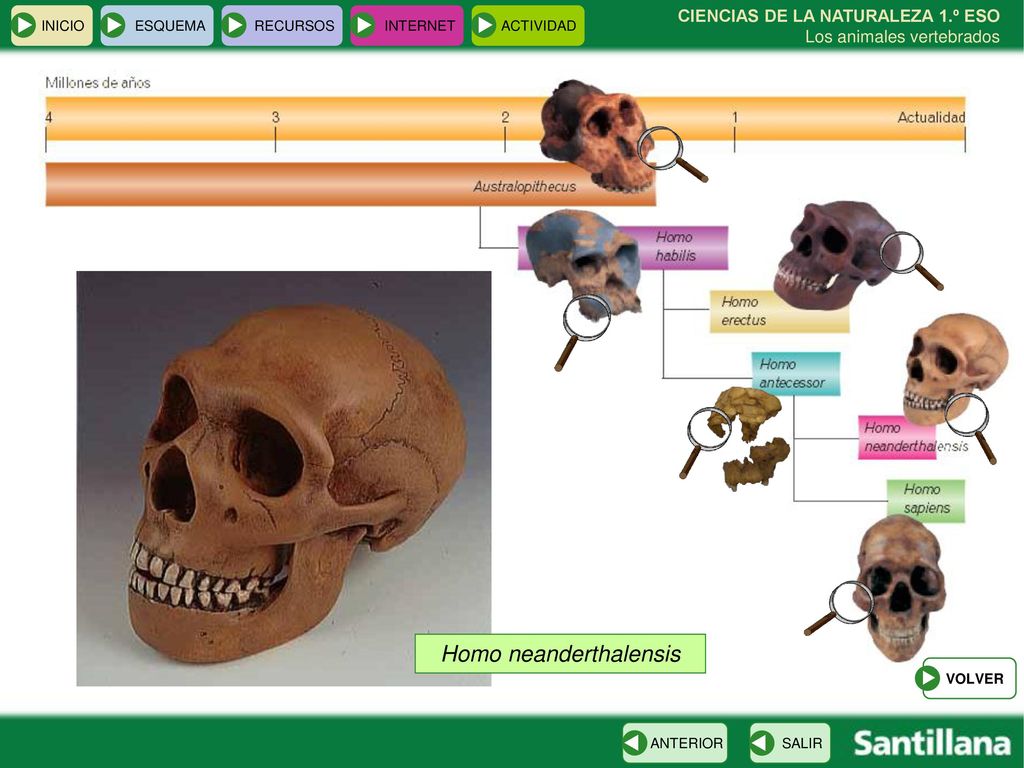Click the pink Homo neanderthalensis label
1024x768 pixels.
tap(897, 438)
